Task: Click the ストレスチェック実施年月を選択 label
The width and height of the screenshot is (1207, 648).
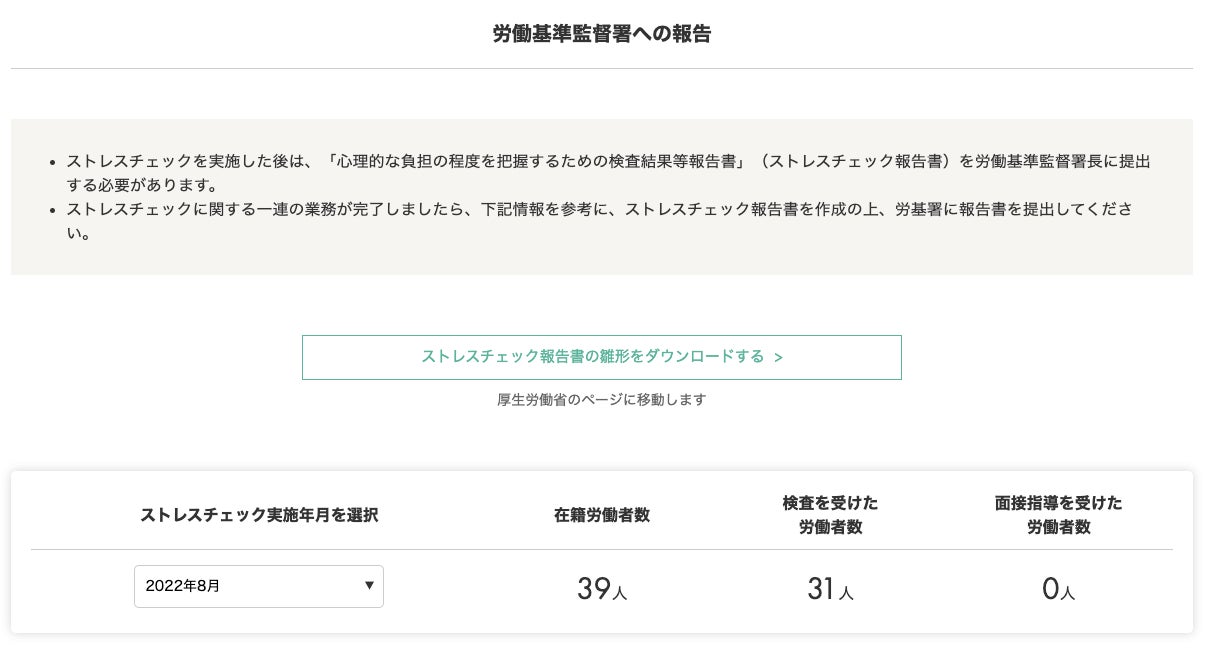Action: (x=259, y=515)
